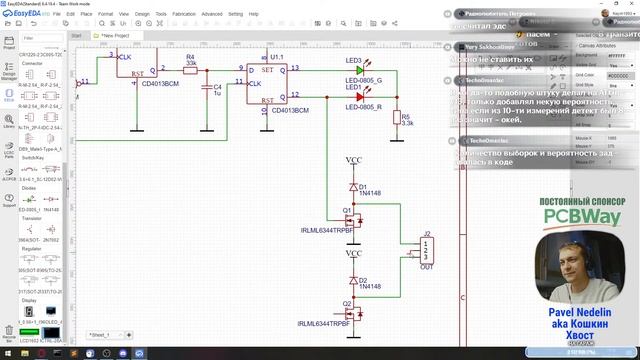Open the Advanced menu
Viewport: 640px width, 360px height.
point(212,14)
